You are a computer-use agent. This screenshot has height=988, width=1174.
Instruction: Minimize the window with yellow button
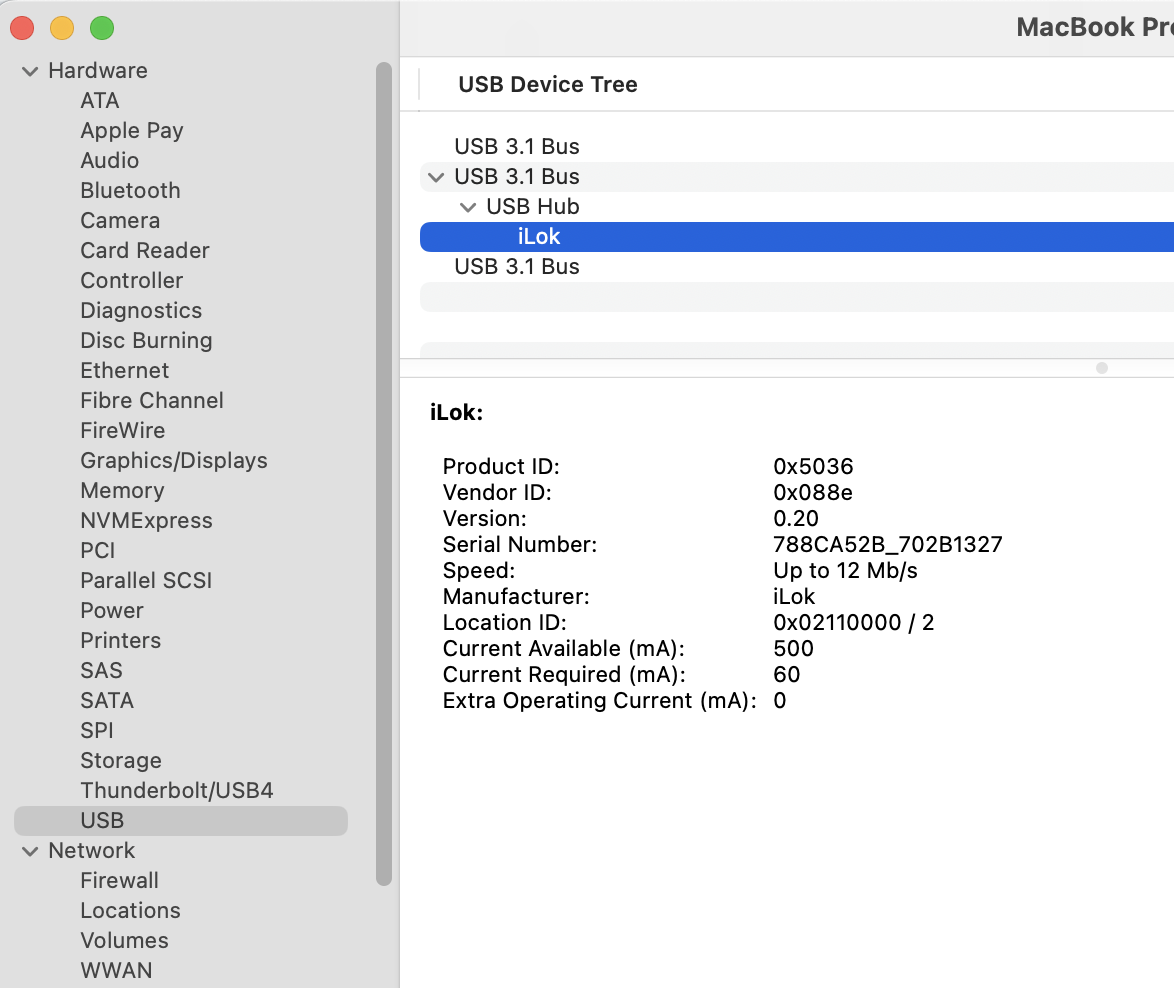click(x=62, y=28)
